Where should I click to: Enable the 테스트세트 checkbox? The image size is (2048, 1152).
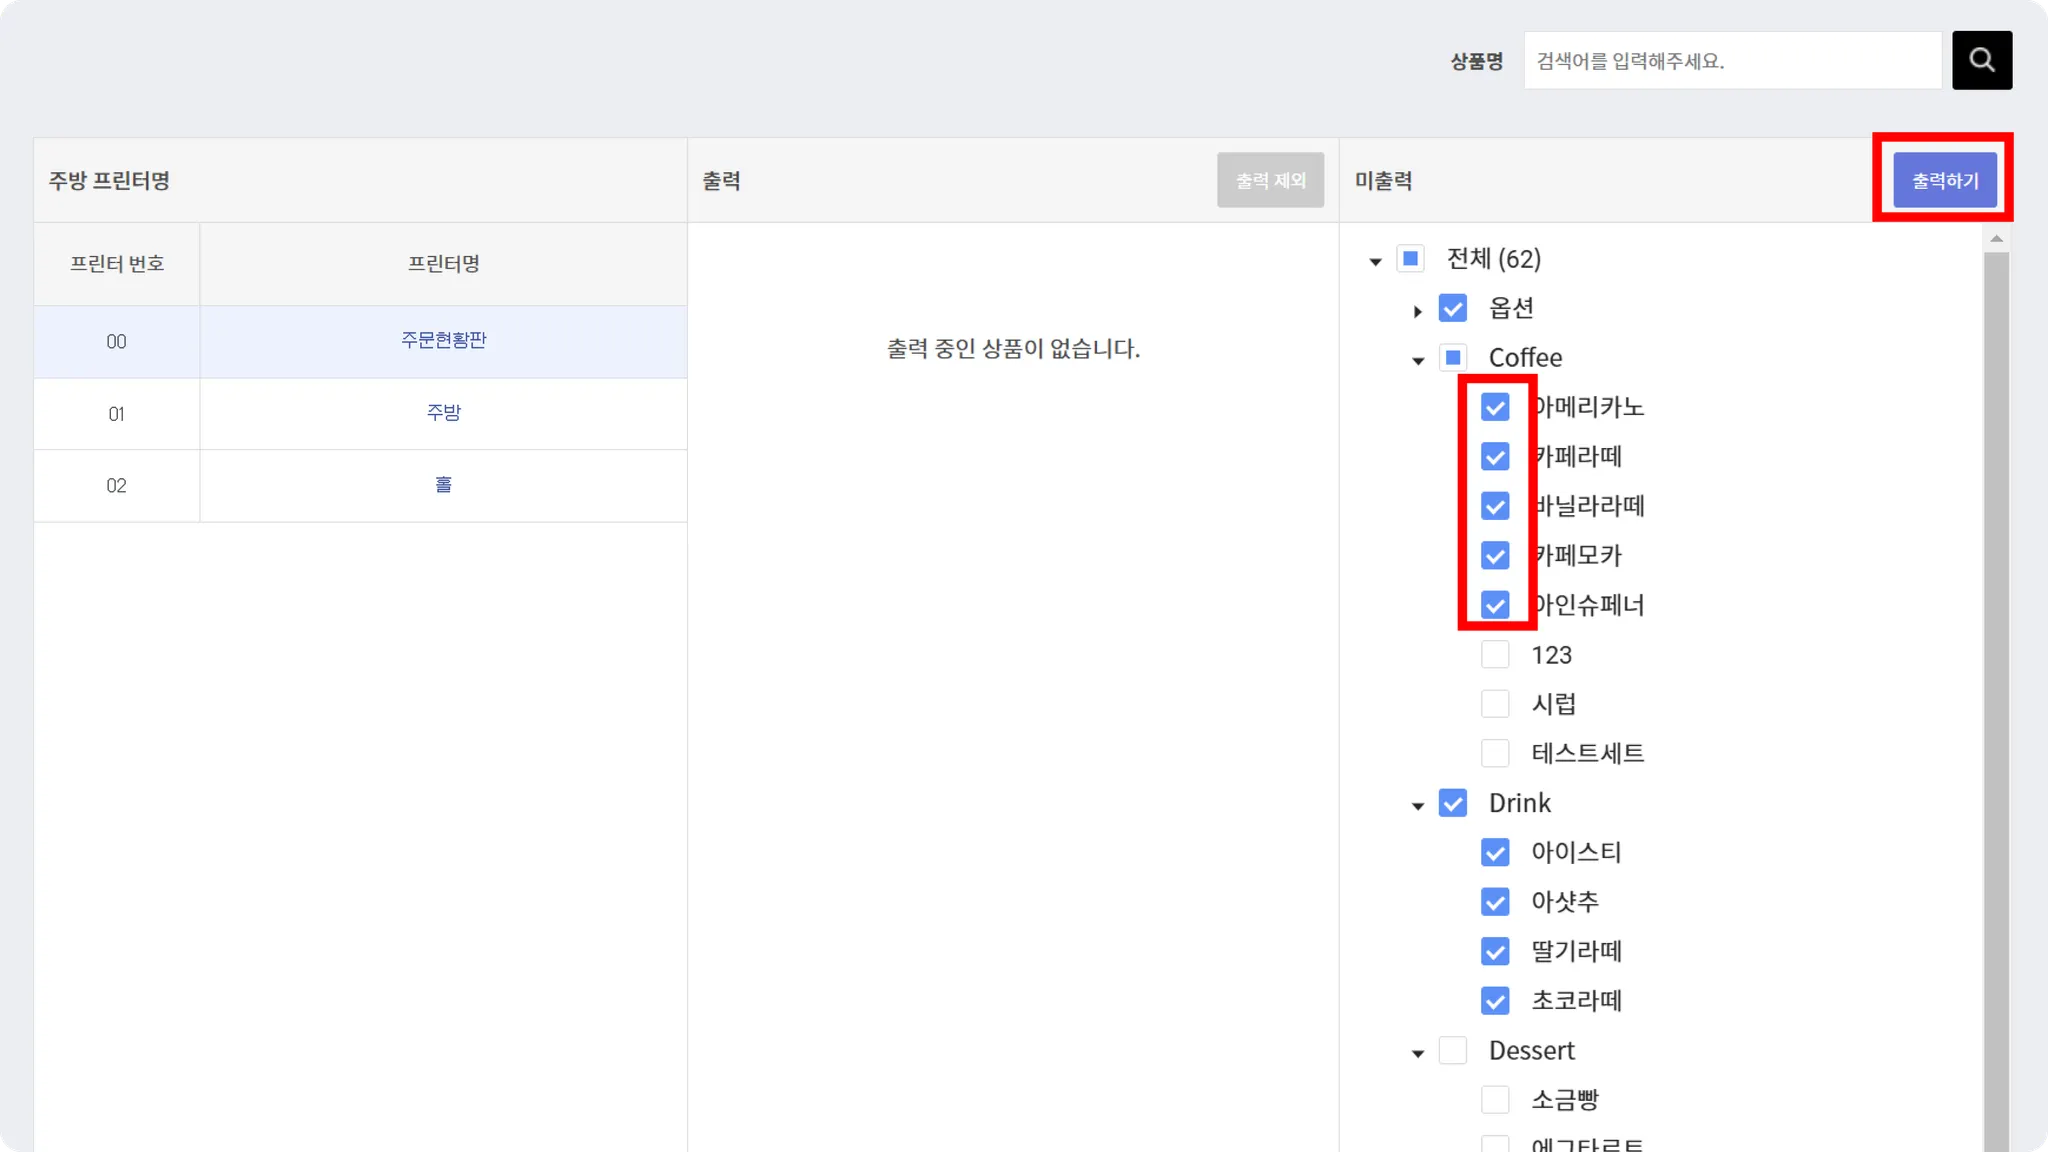[x=1495, y=753]
